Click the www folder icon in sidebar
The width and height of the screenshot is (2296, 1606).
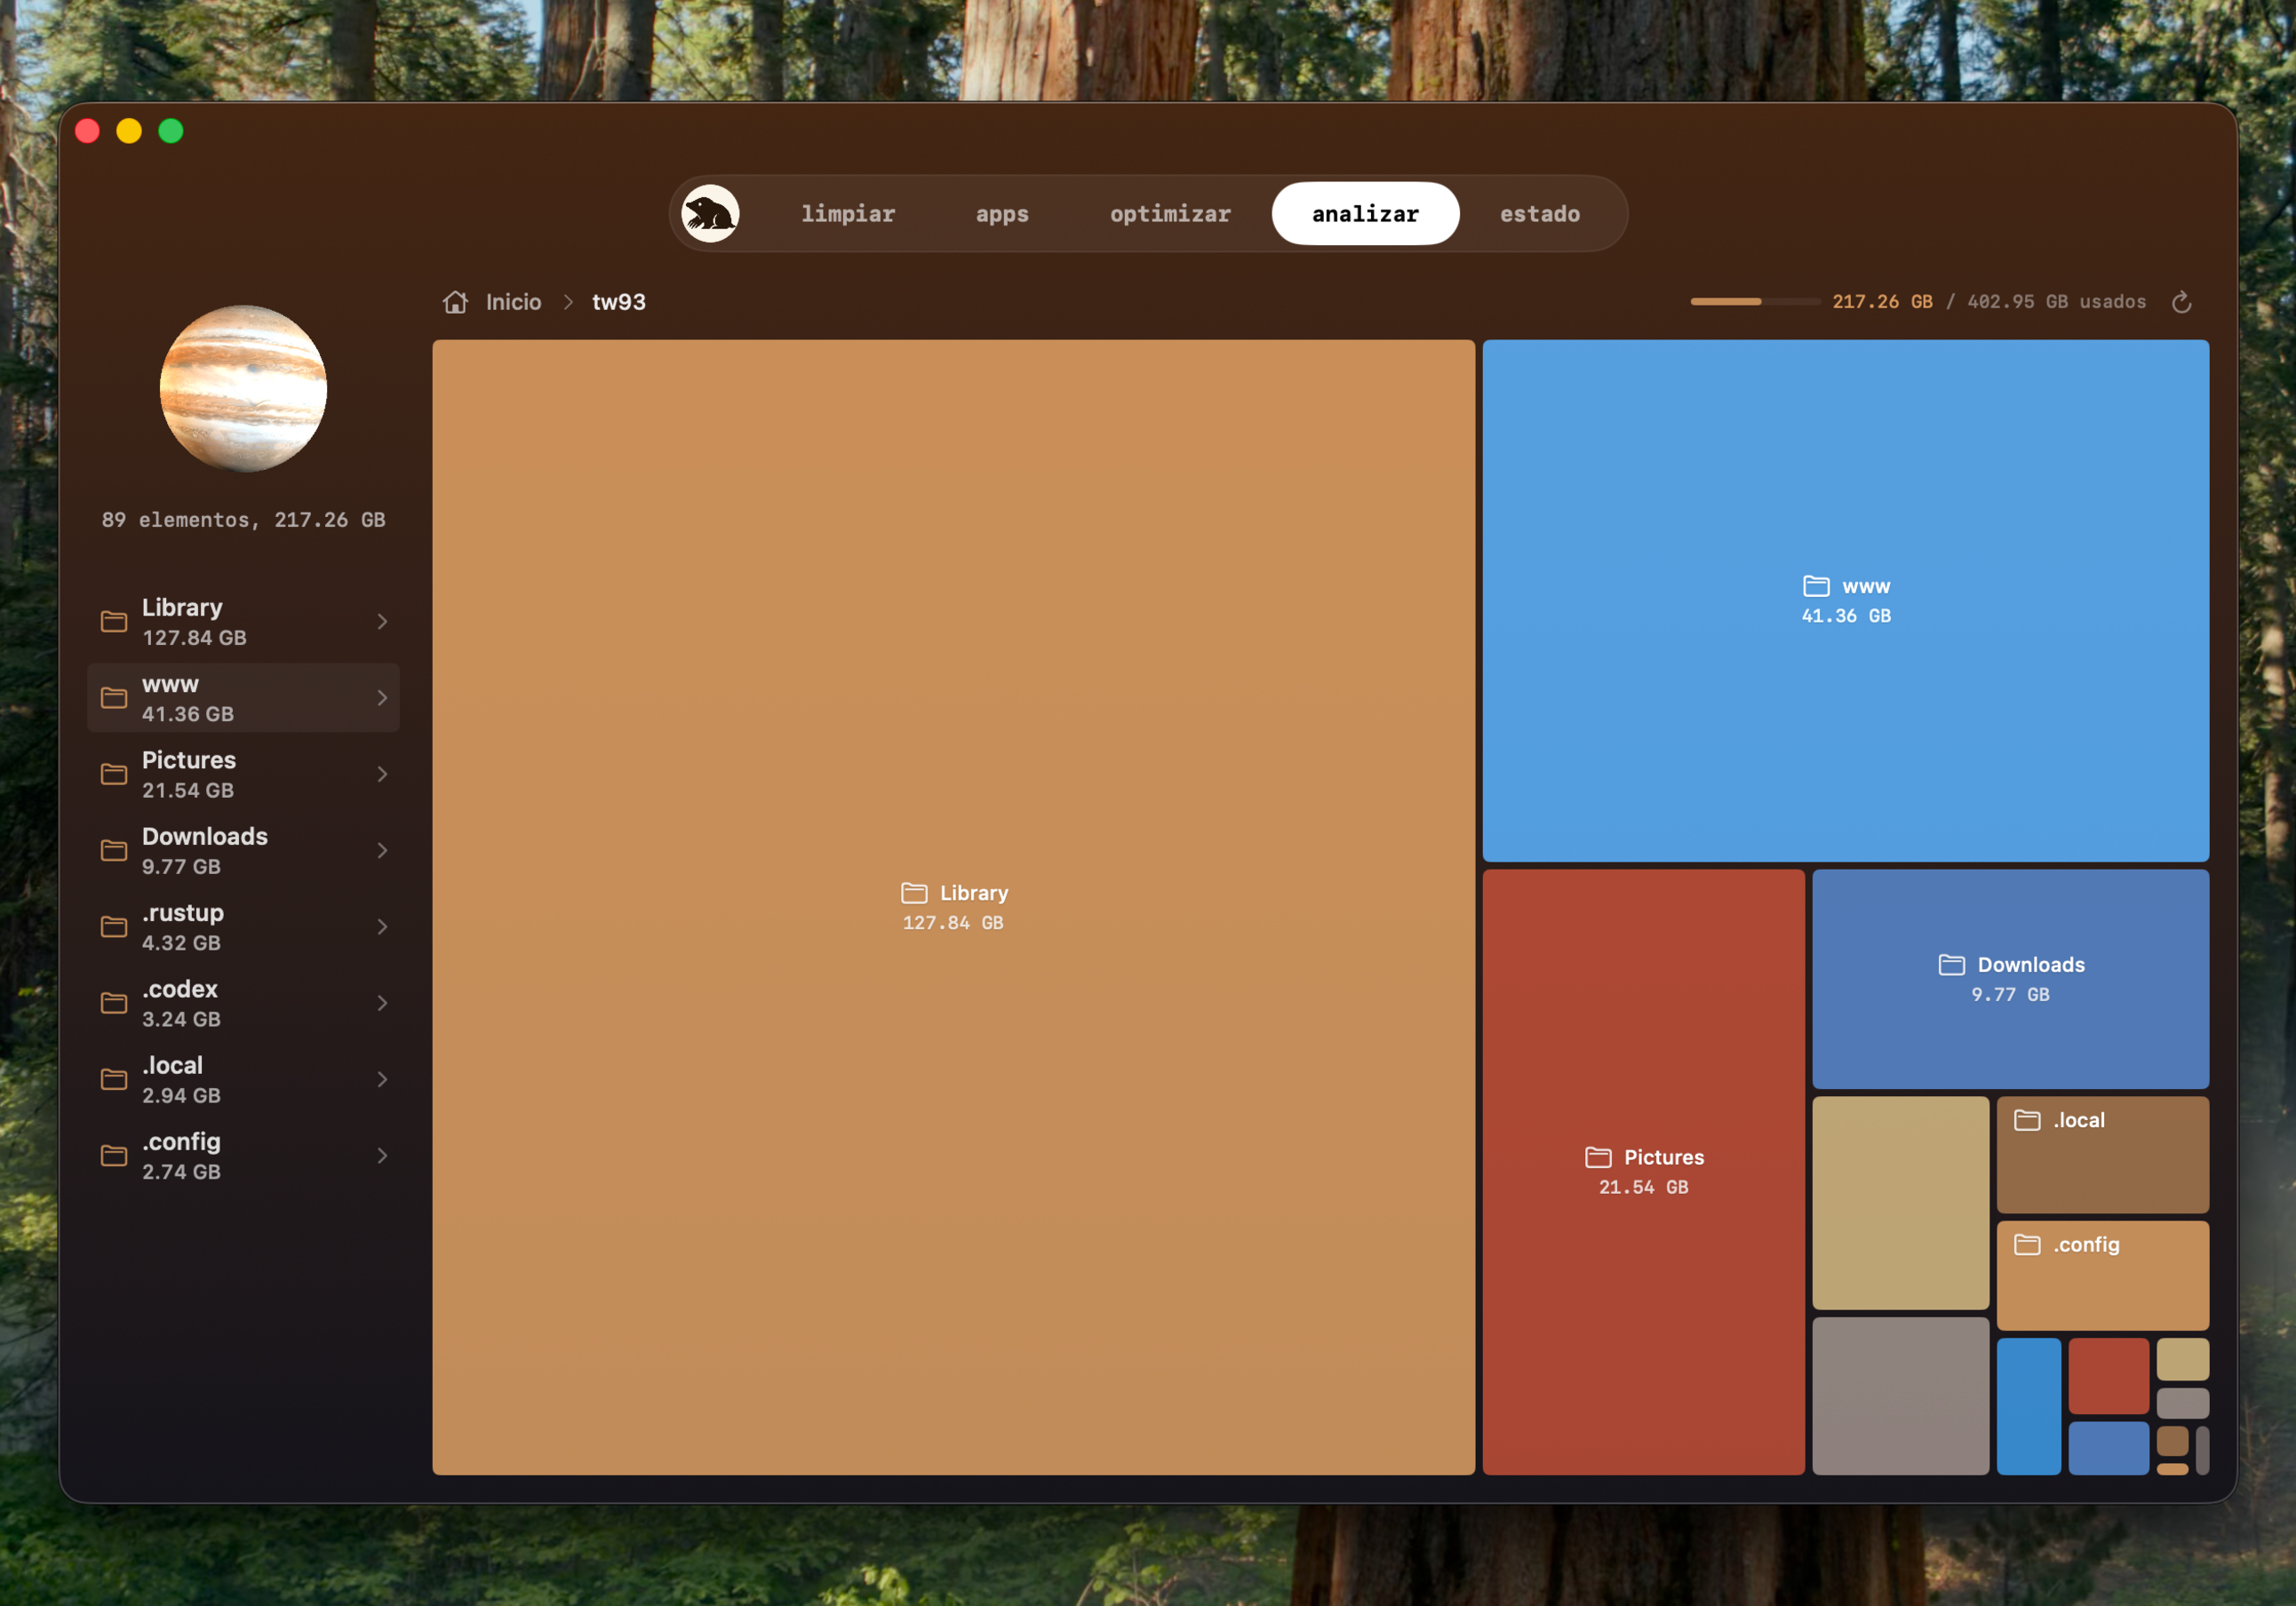click(x=114, y=697)
